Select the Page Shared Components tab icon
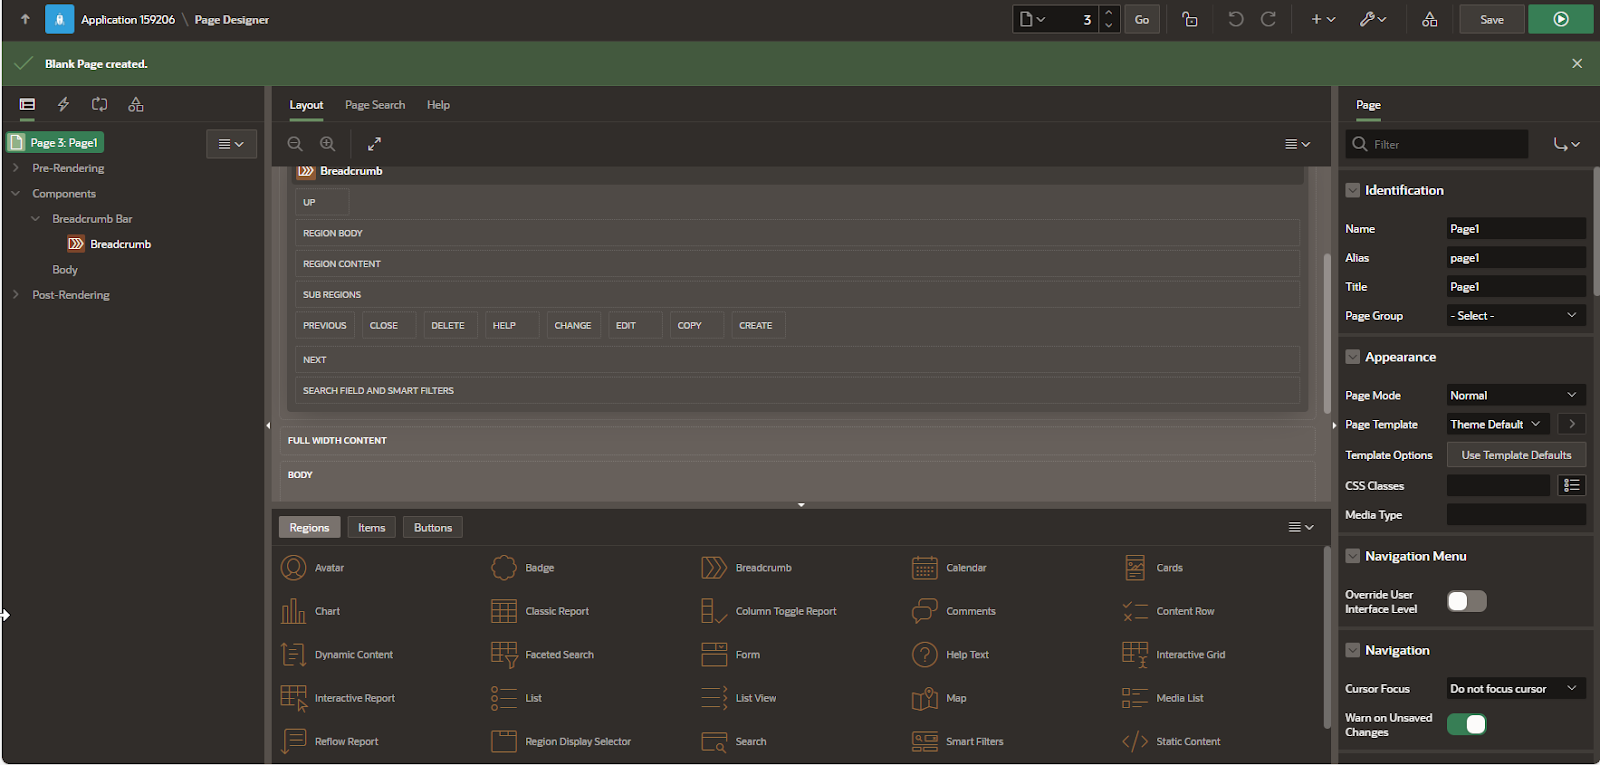 pyautogui.click(x=136, y=104)
